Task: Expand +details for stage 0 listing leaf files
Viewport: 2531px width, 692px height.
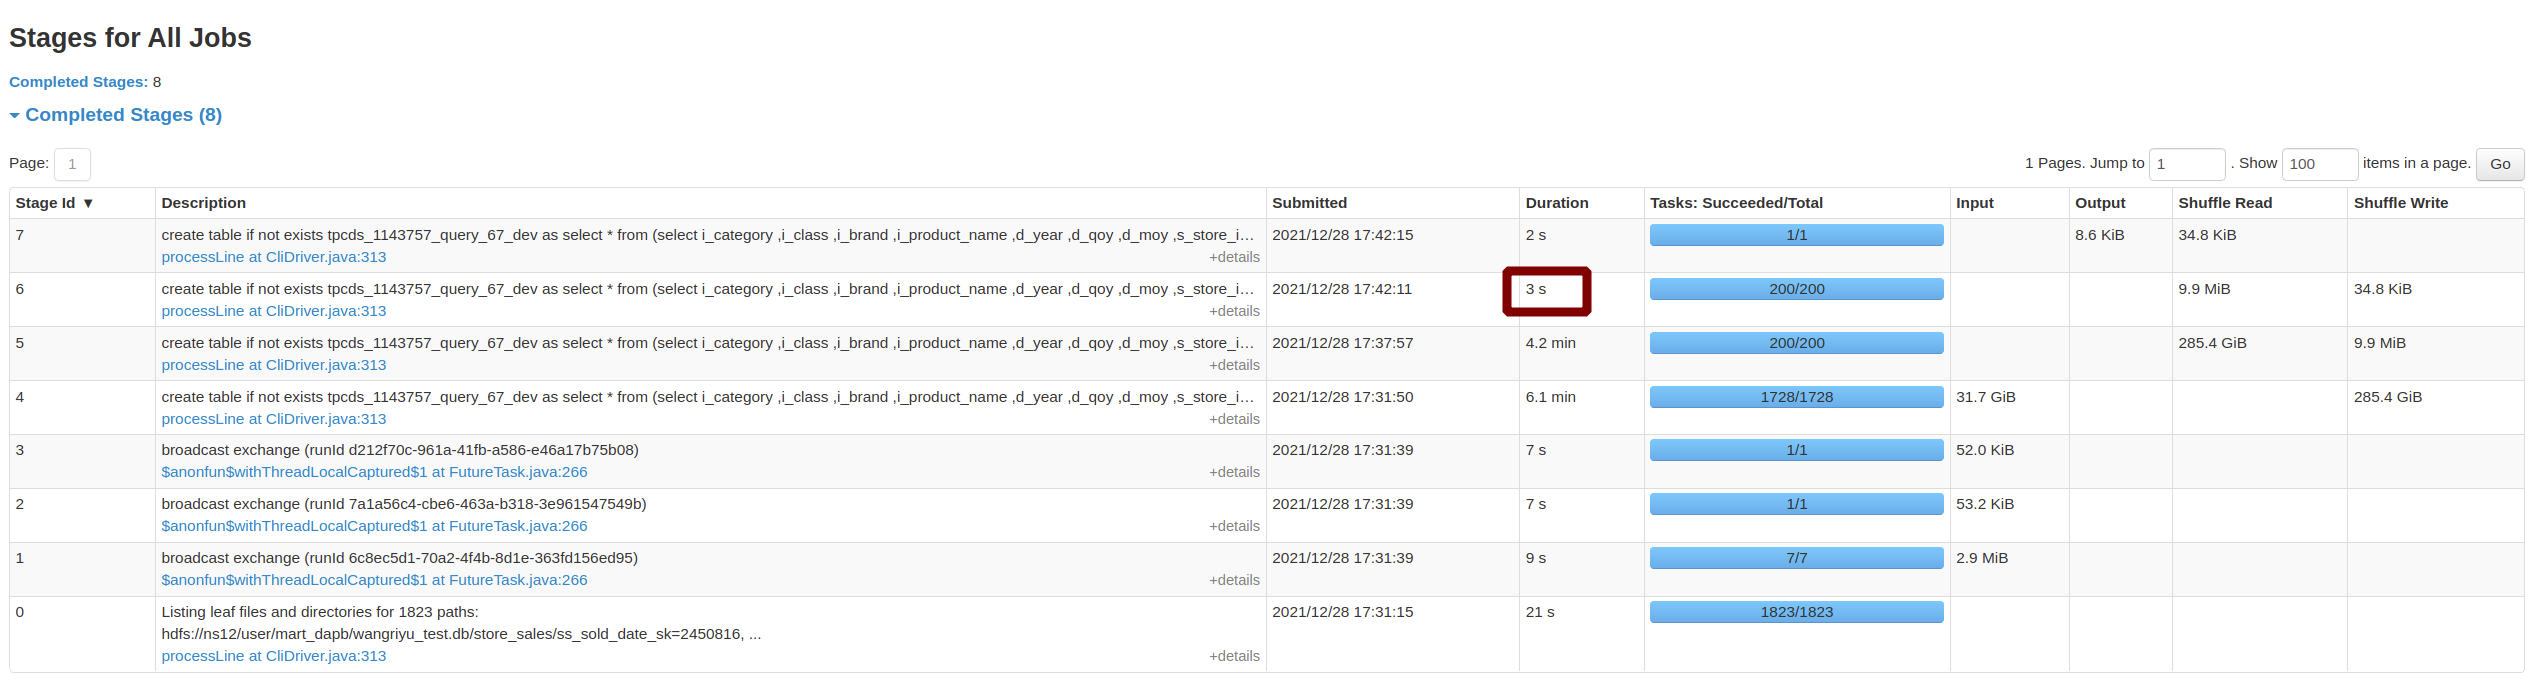Action: [x=1234, y=656]
